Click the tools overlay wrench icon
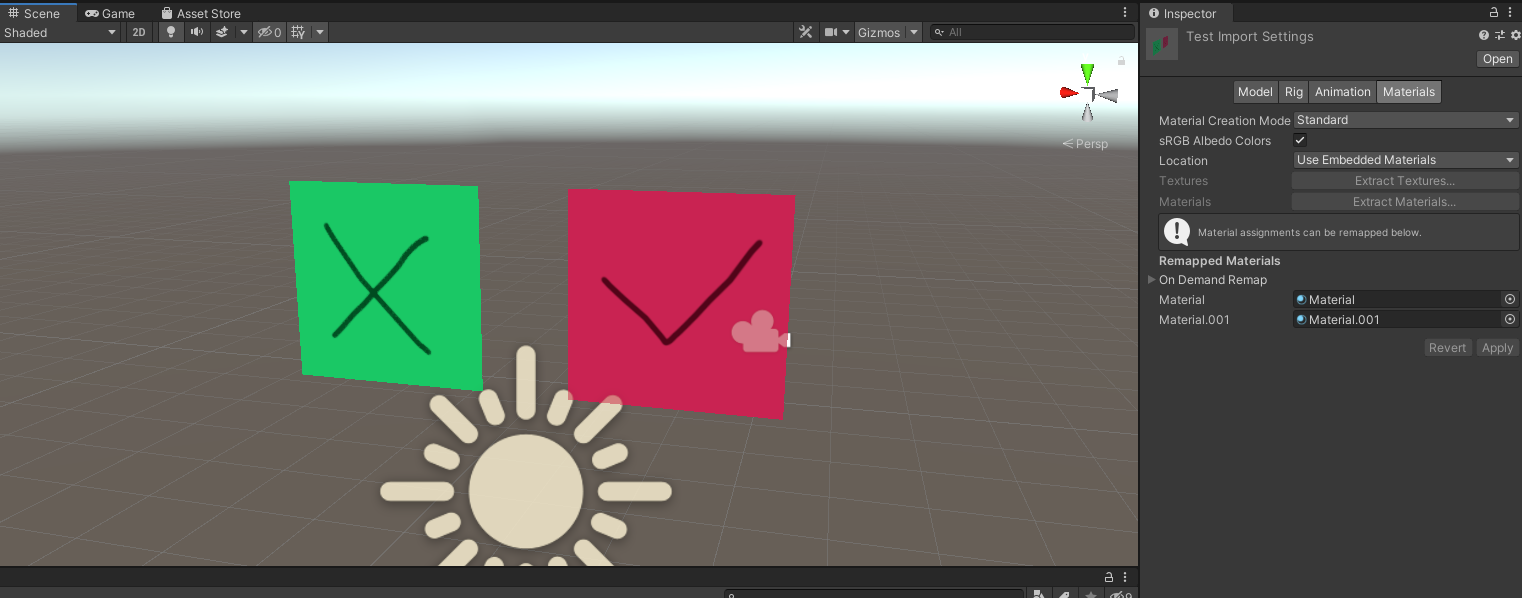This screenshot has height=598, width=1522. click(806, 32)
